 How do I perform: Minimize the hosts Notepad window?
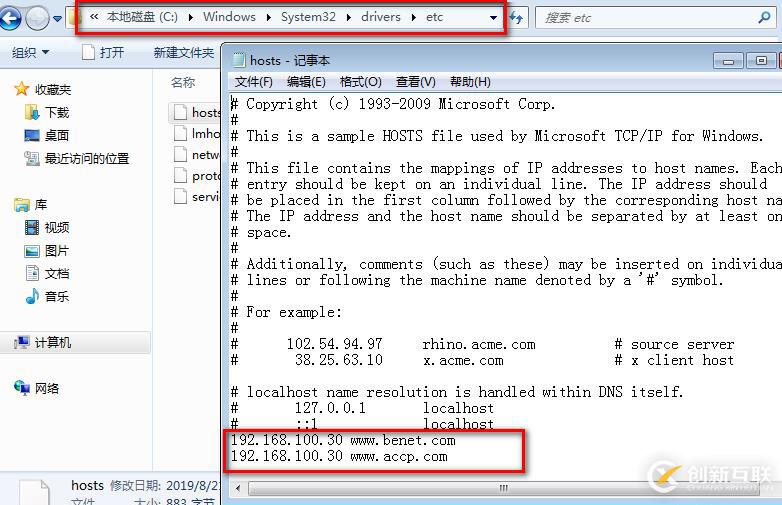(x=728, y=61)
